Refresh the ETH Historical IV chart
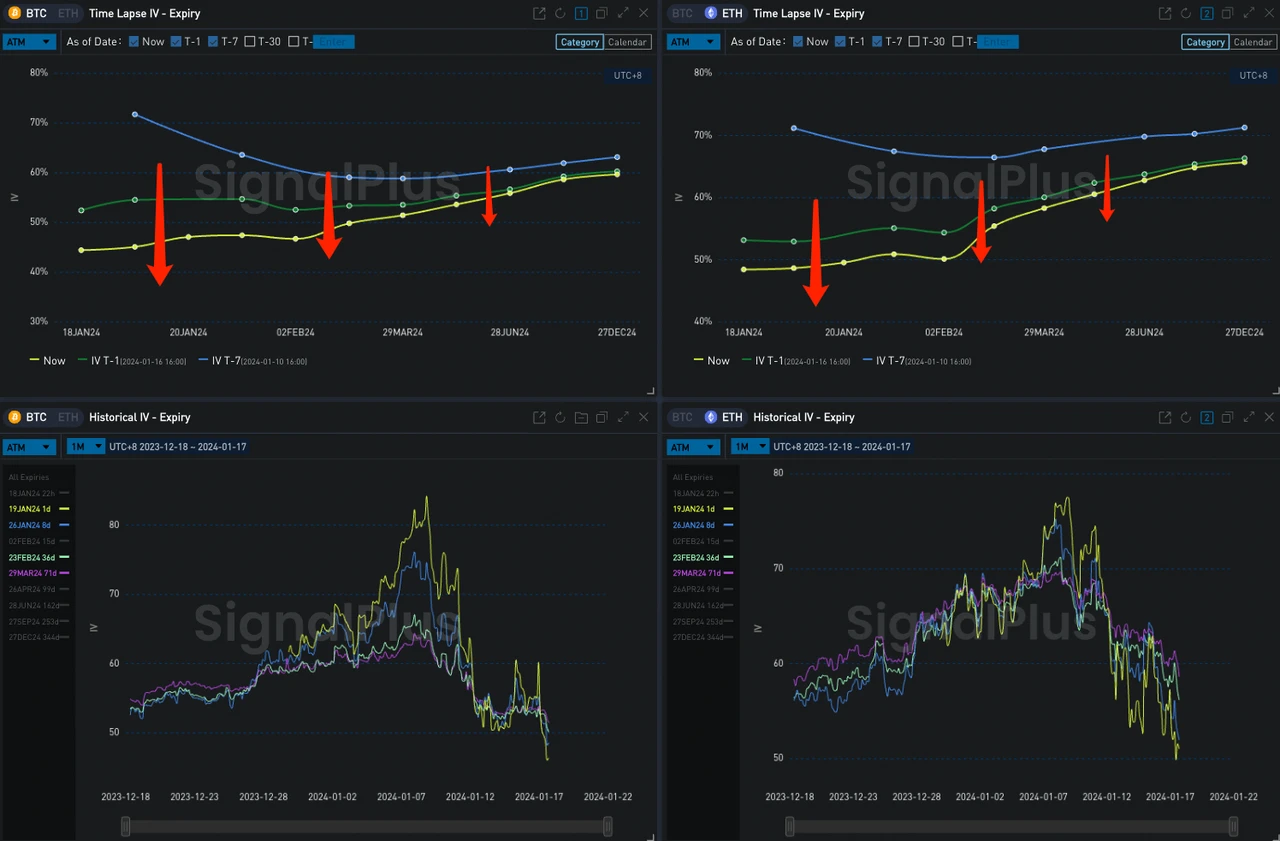This screenshot has height=841, width=1280. click(1185, 417)
